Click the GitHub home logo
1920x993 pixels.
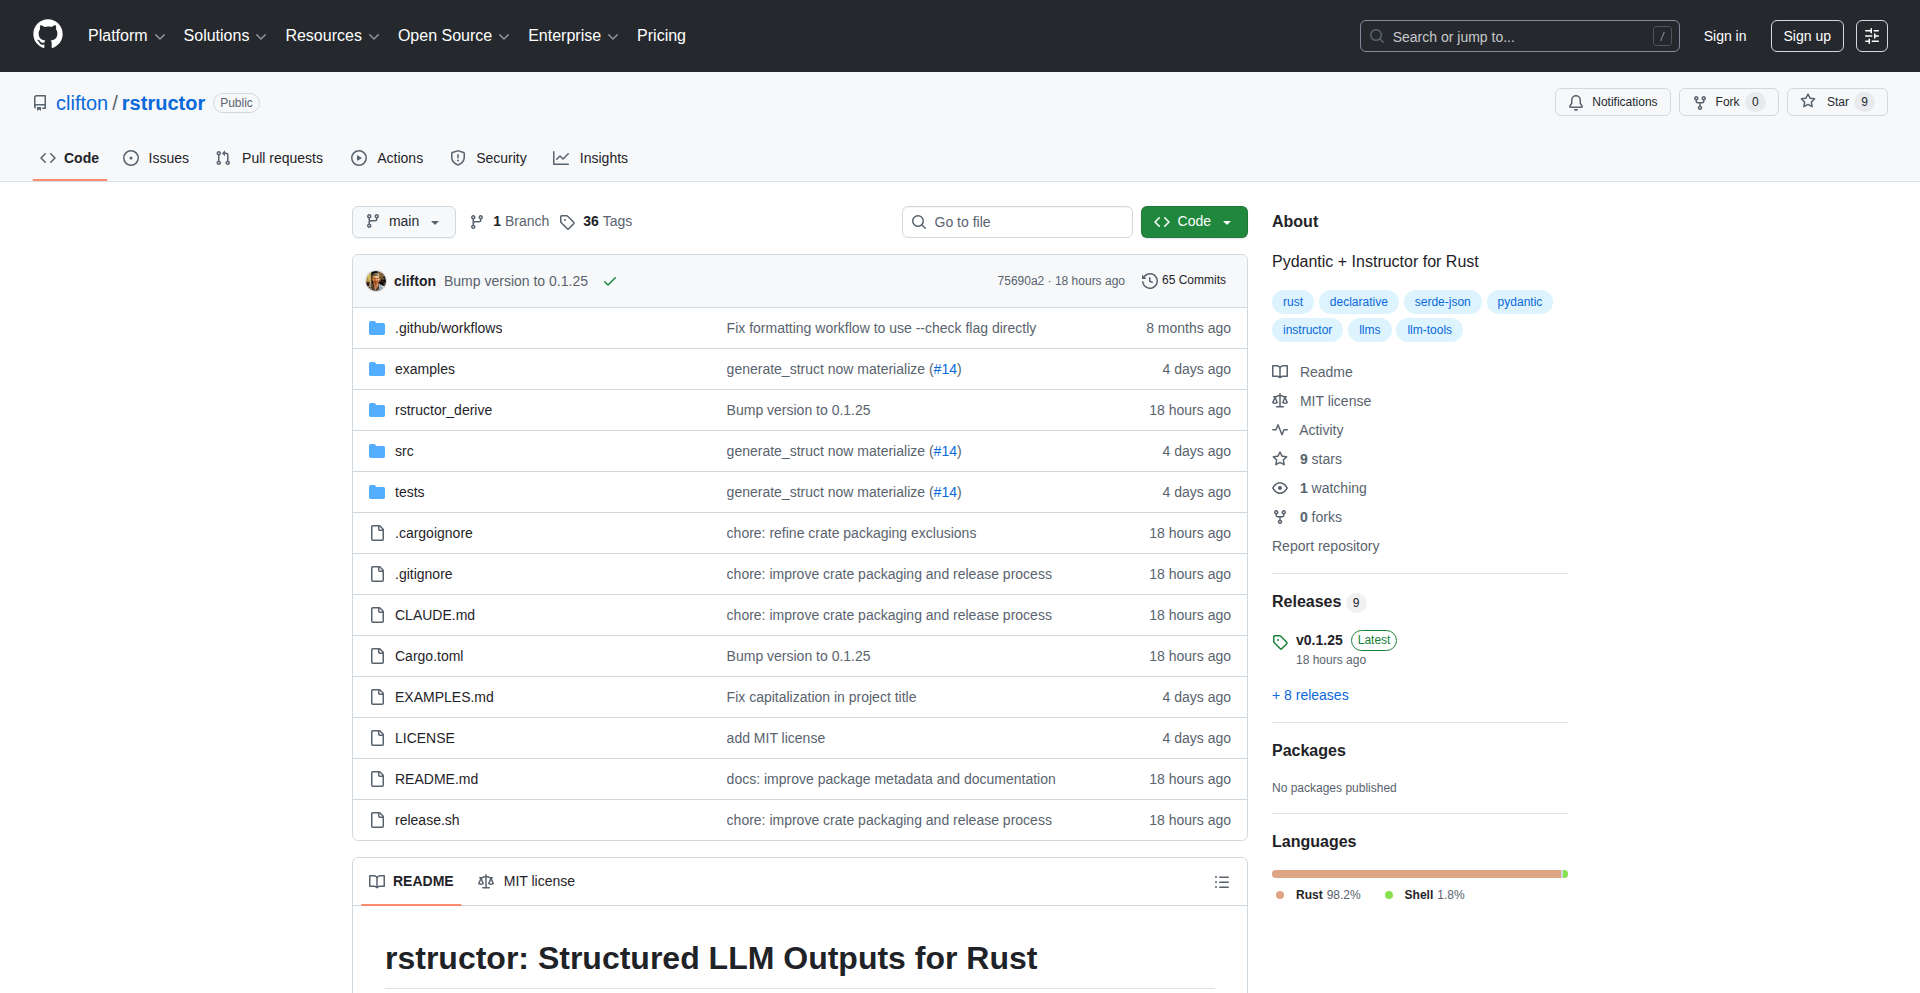pos(46,35)
